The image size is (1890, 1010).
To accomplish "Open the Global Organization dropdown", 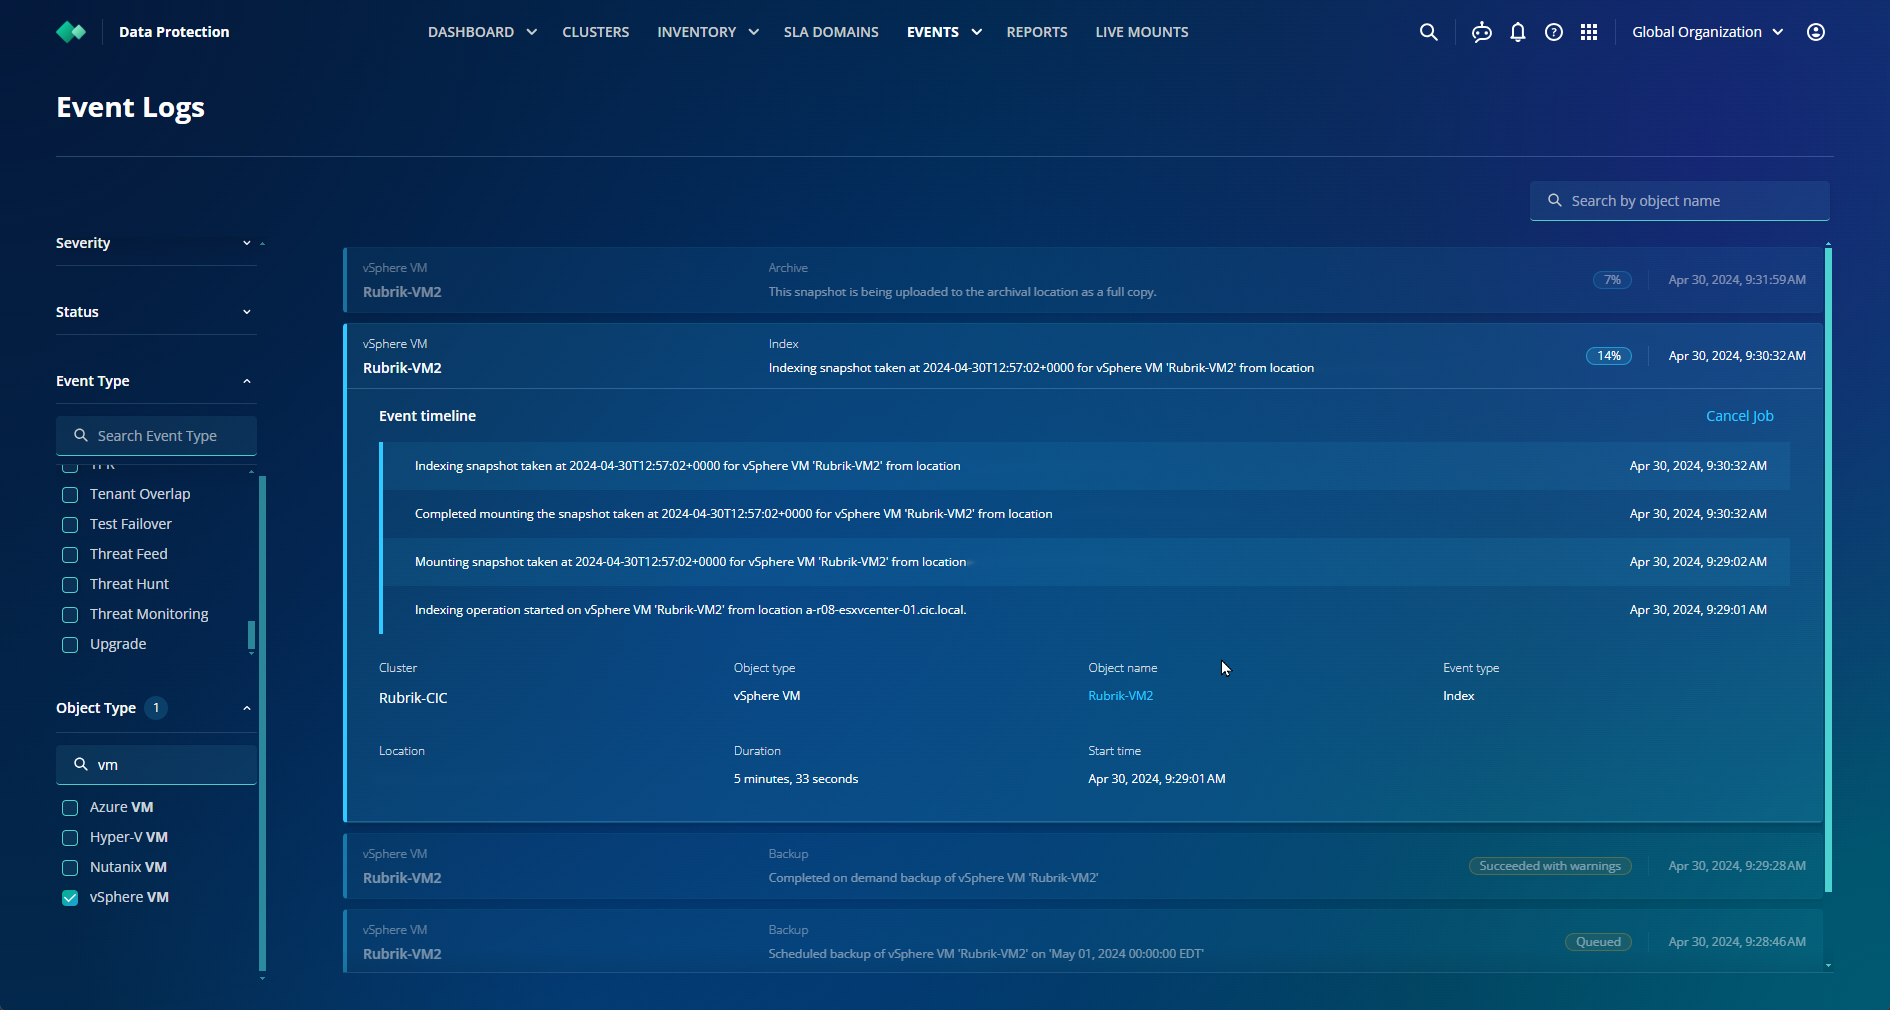I will pyautogui.click(x=1708, y=32).
